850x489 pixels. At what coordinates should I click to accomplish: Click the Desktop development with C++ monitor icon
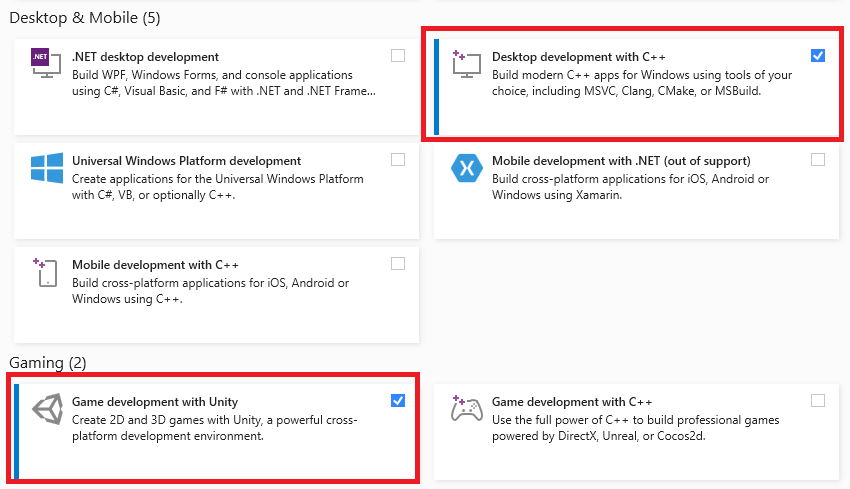[466, 63]
